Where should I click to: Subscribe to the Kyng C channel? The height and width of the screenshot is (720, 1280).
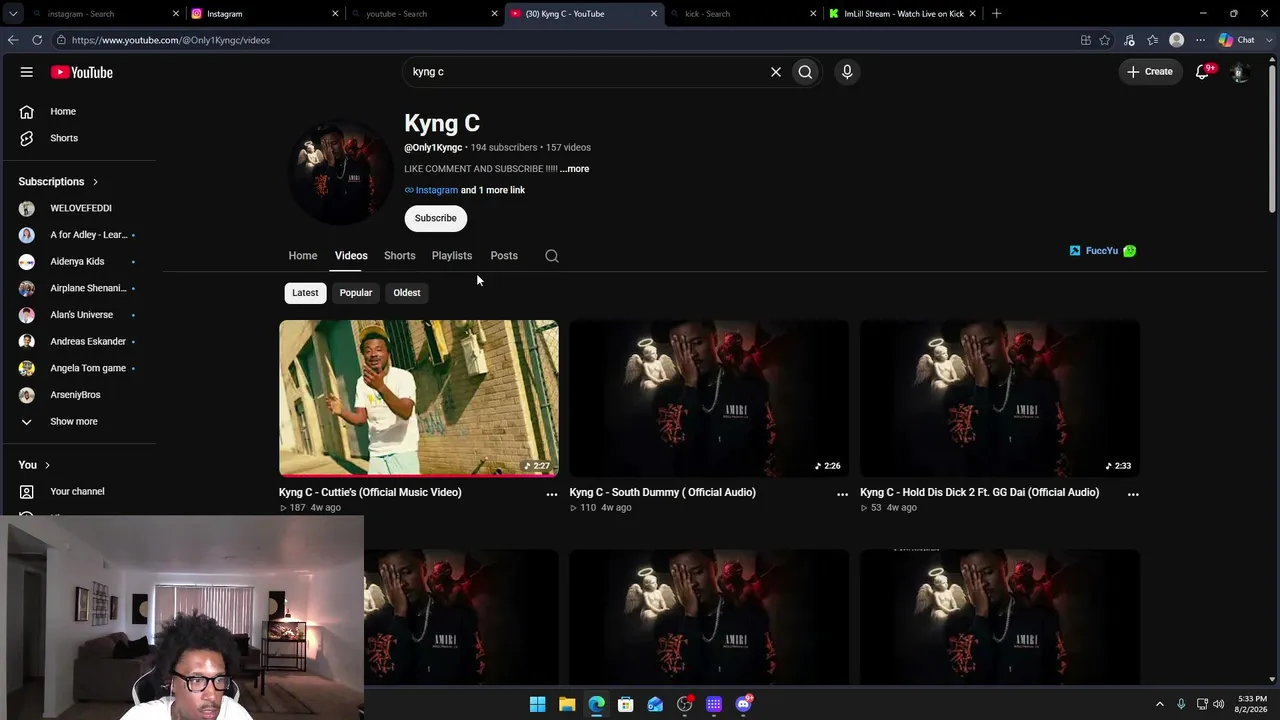point(436,218)
